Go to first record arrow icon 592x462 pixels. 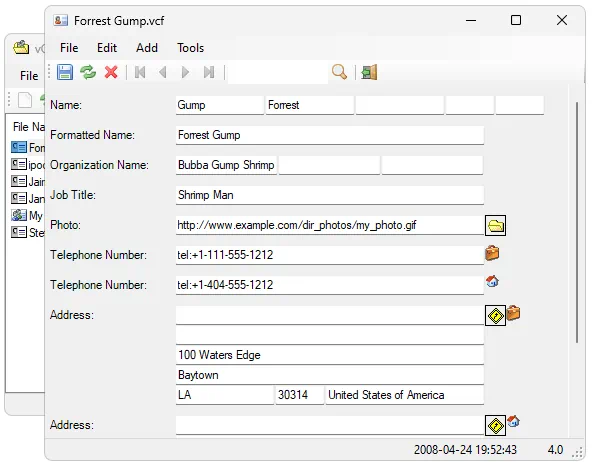[x=140, y=72]
